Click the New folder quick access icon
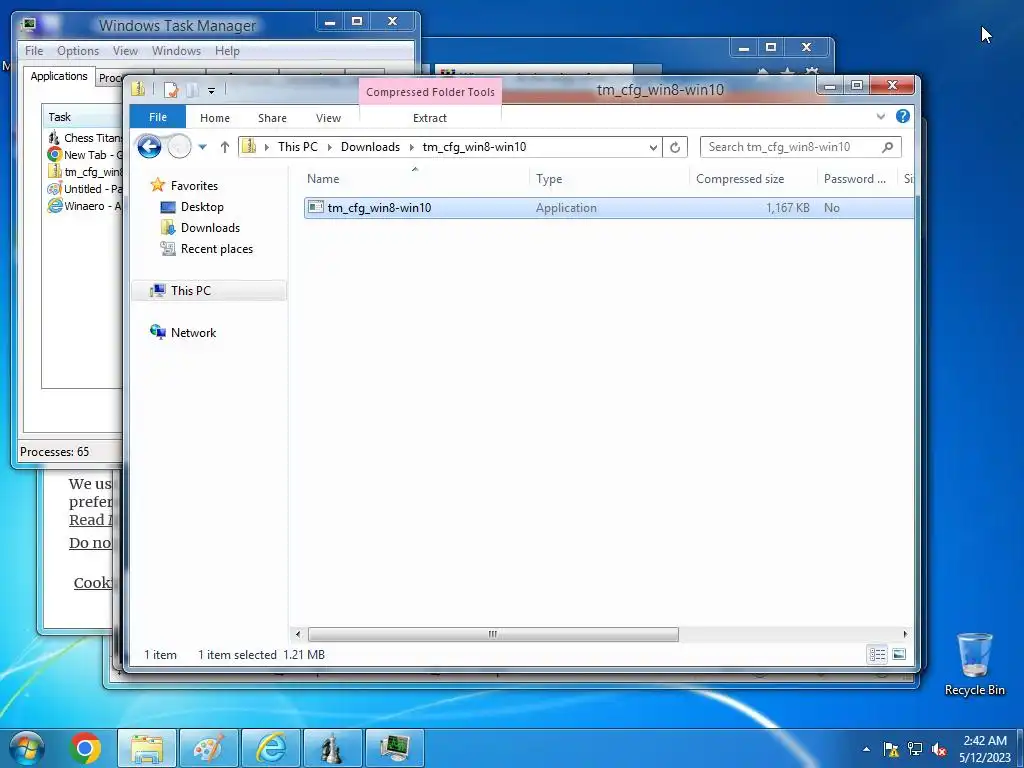Image resolution: width=1024 pixels, height=768 pixels. coord(193,90)
